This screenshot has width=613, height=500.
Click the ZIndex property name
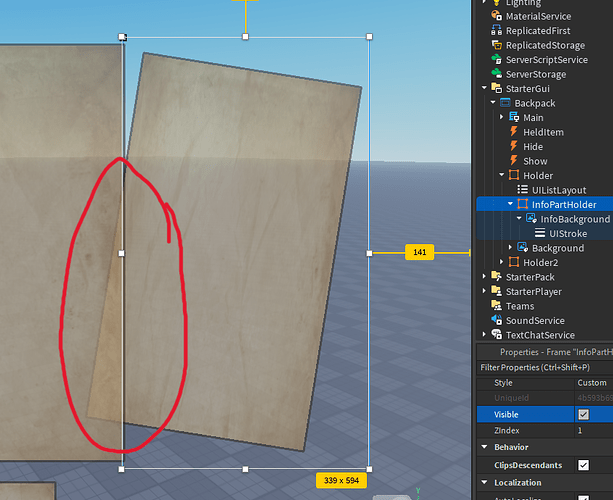507,430
